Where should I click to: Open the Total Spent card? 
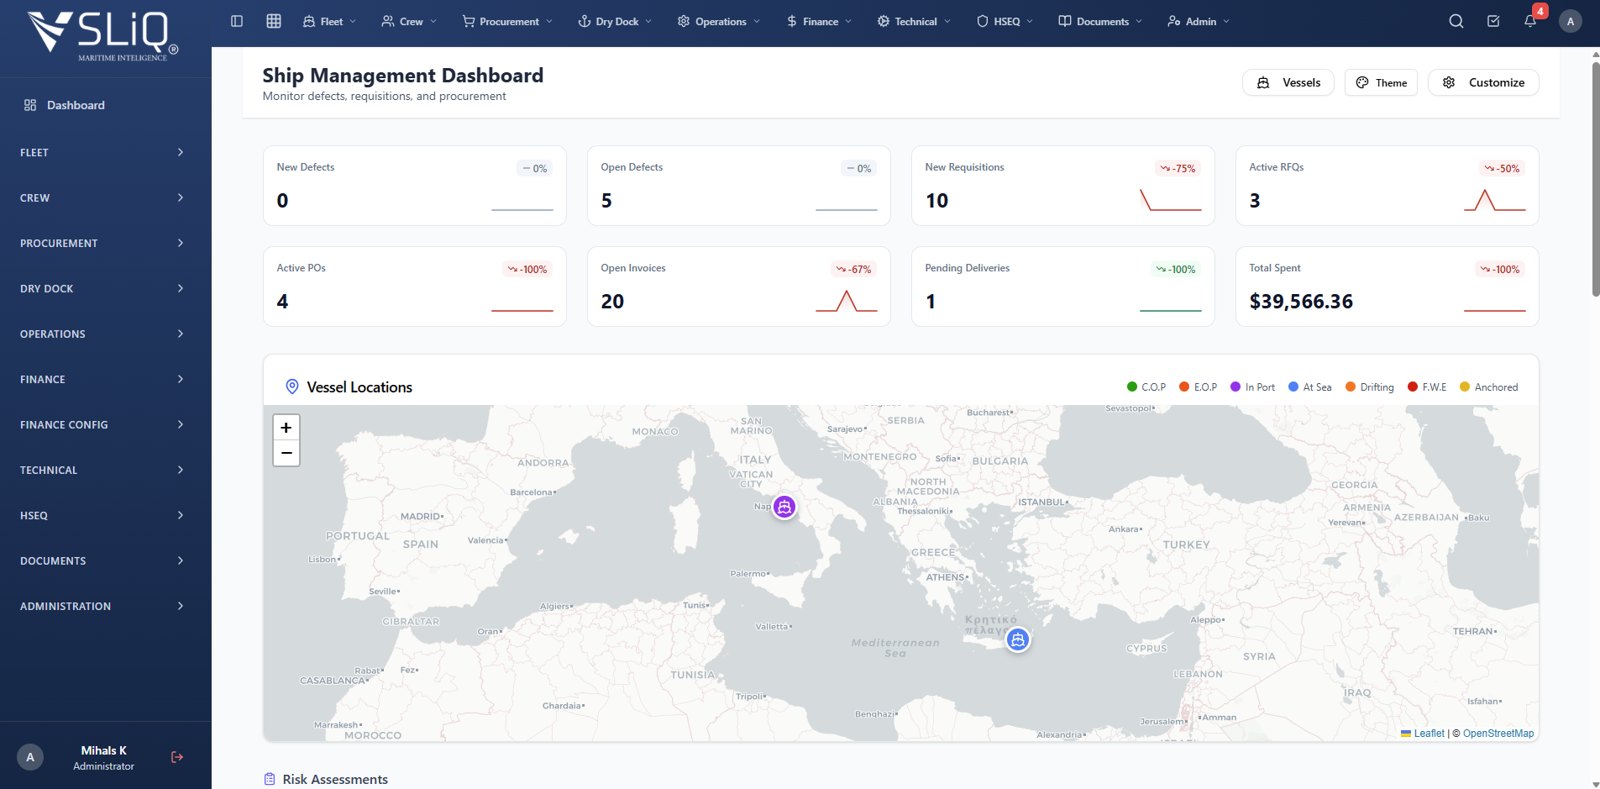point(1387,287)
